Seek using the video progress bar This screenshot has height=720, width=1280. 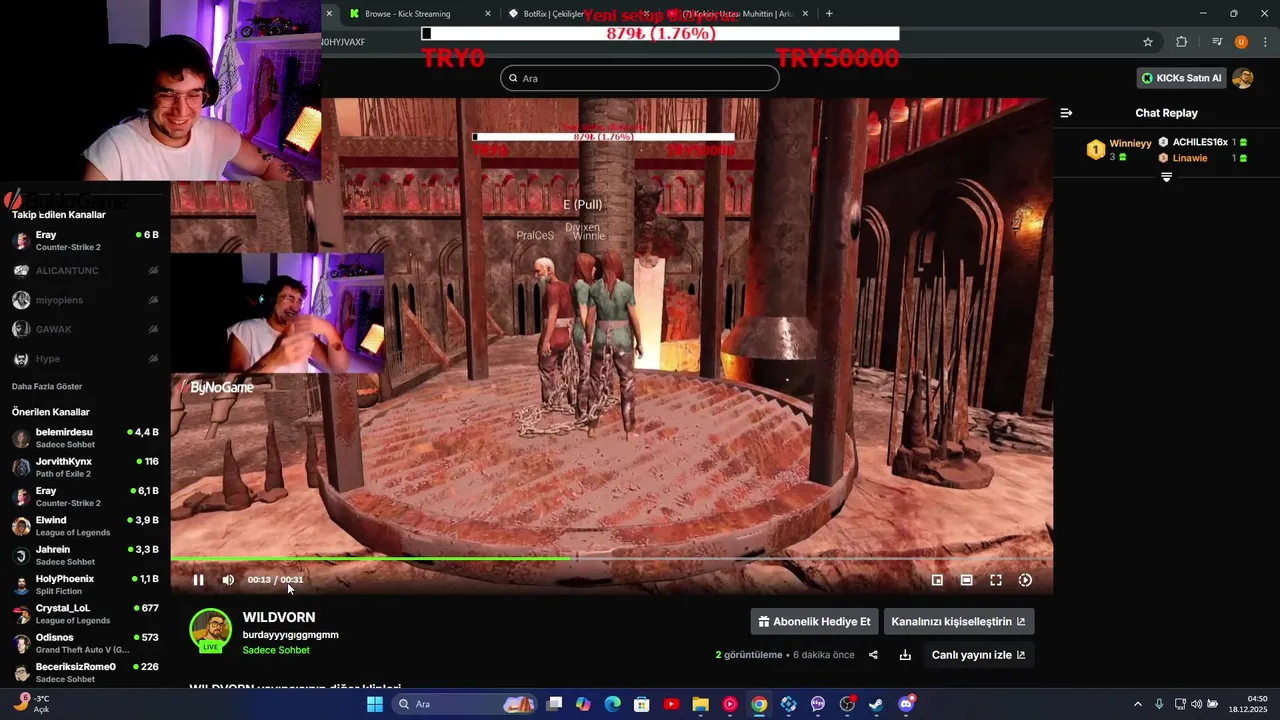pos(611,558)
